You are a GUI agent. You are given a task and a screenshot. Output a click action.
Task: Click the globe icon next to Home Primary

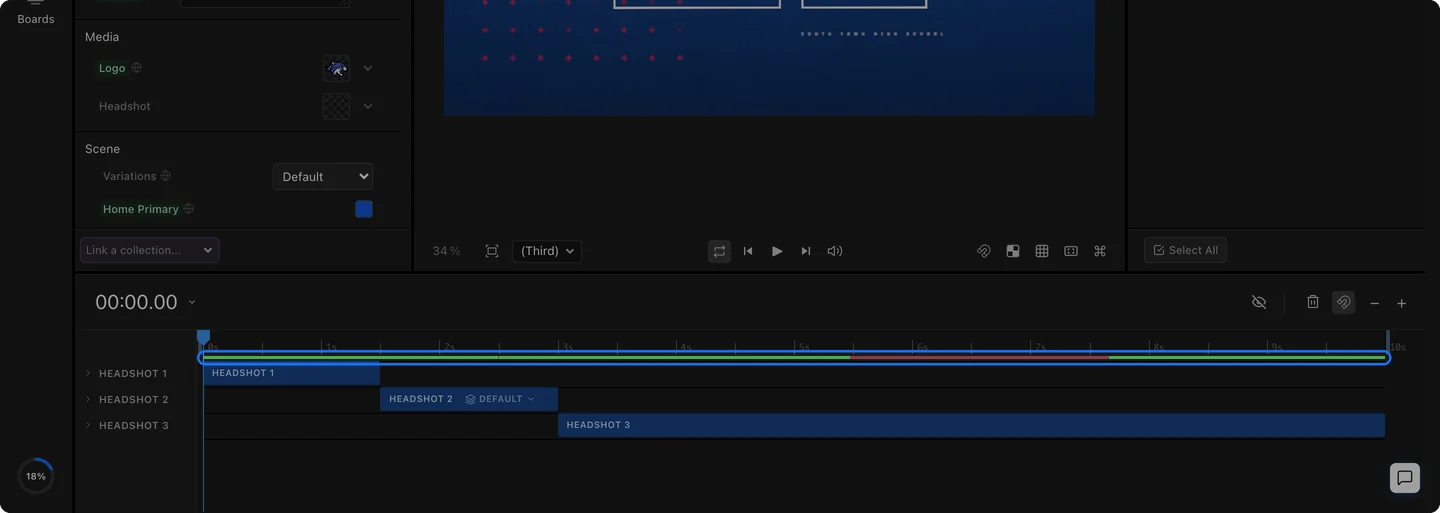(x=189, y=209)
